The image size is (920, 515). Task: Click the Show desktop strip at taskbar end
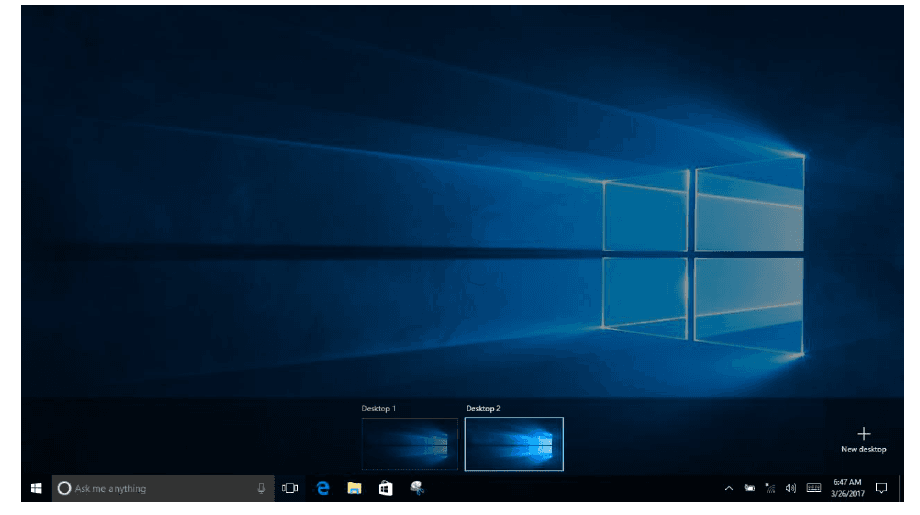902,488
